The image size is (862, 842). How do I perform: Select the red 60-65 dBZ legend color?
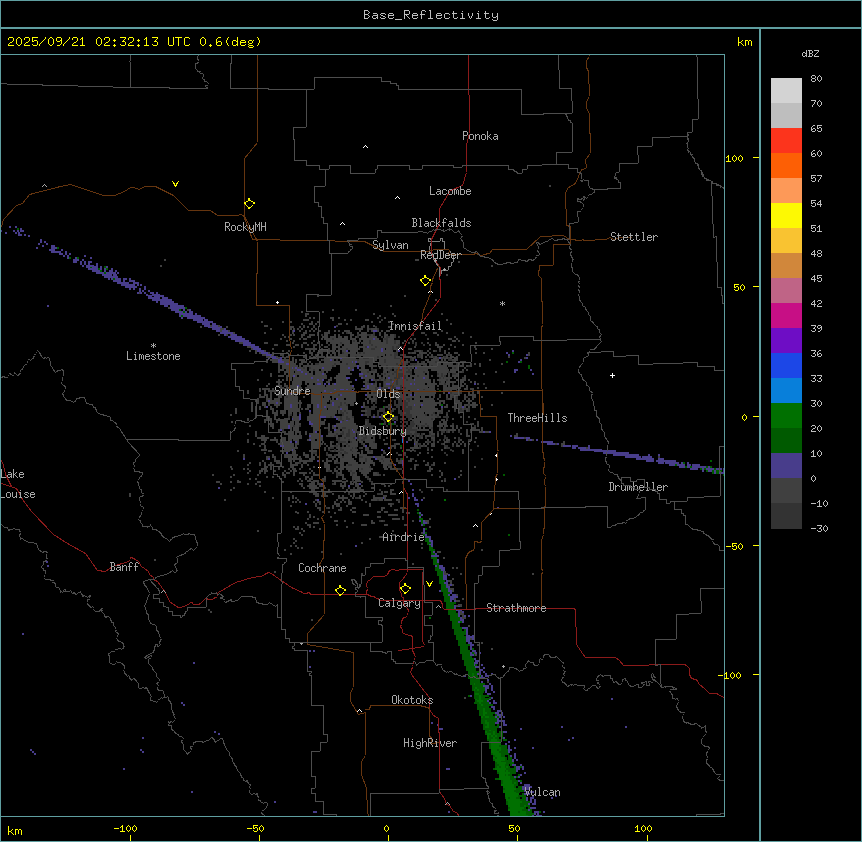click(786, 140)
